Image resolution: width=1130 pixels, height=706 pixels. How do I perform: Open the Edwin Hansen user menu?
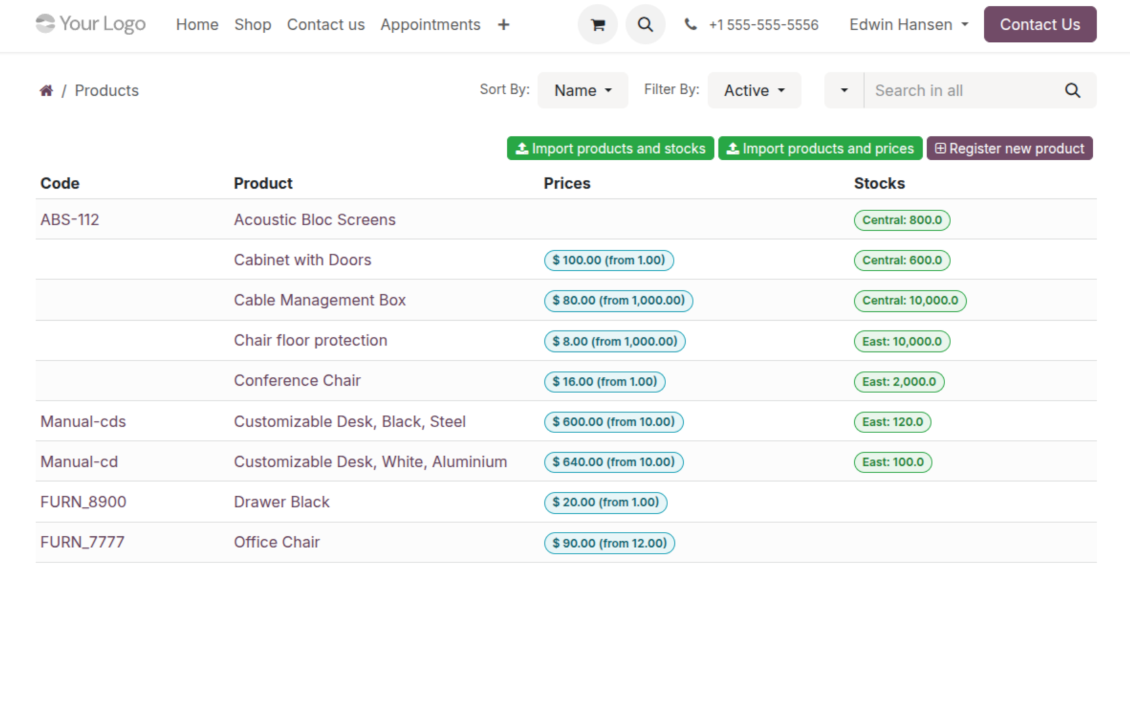(x=908, y=25)
